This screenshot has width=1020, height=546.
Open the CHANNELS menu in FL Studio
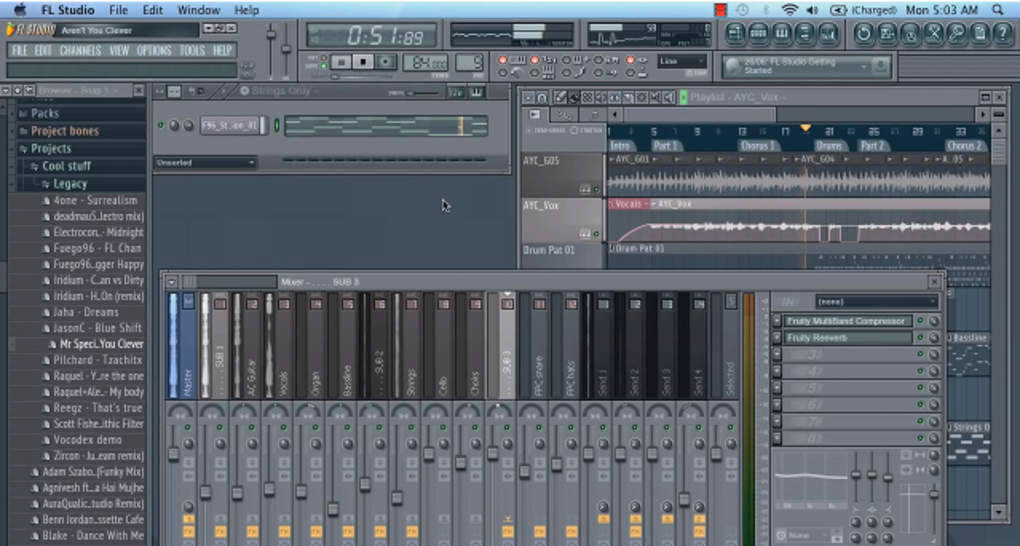[80, 50]
